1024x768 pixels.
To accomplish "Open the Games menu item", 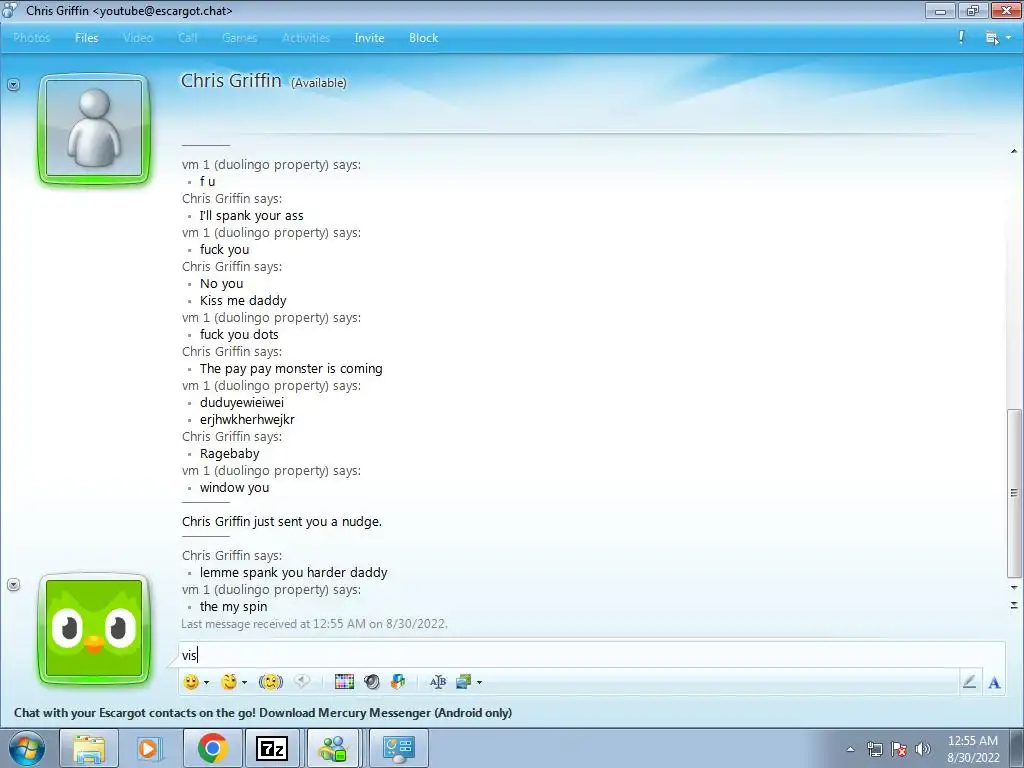I will point(239,38).
